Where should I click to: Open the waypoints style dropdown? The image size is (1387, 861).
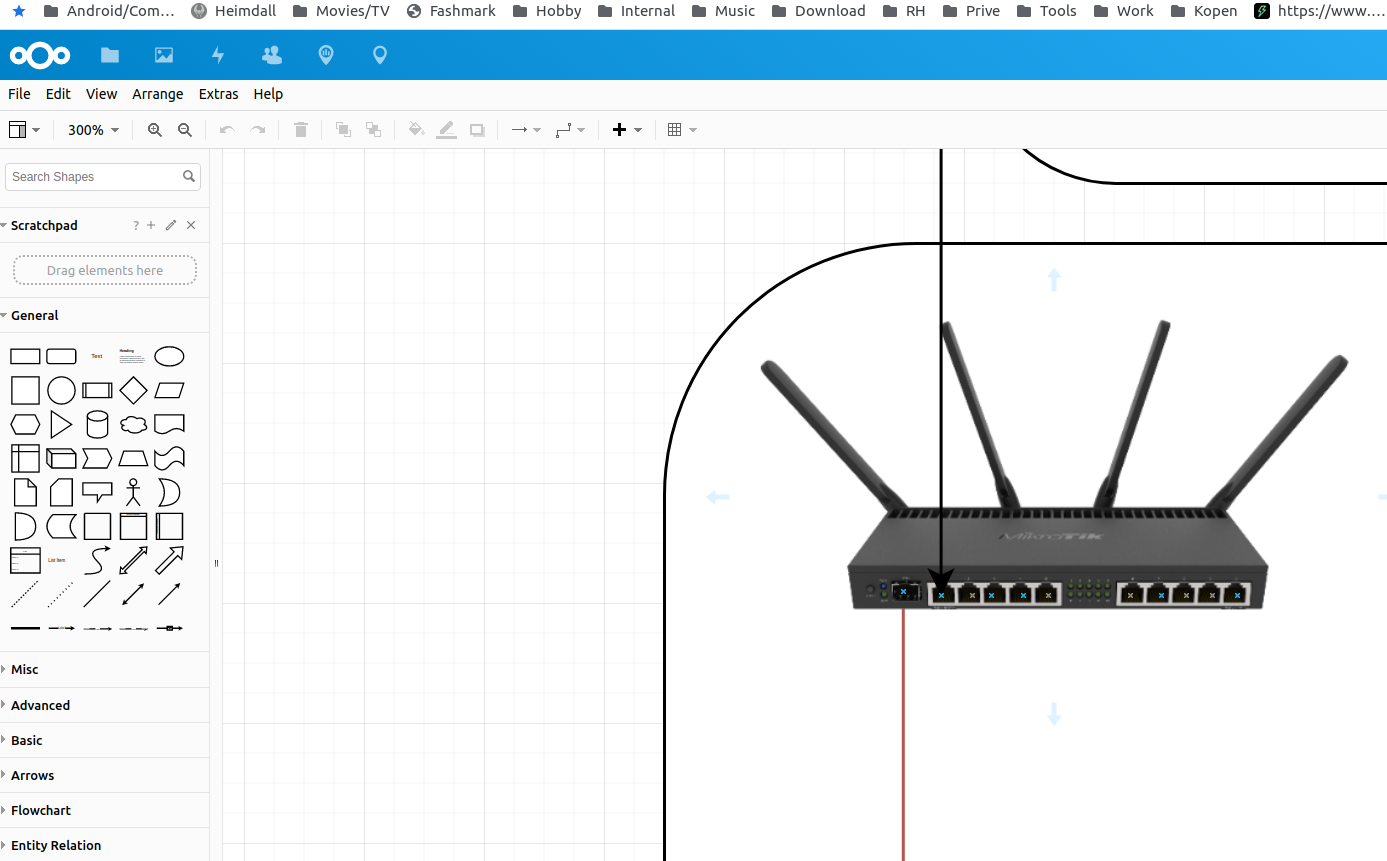click(570, 130)
